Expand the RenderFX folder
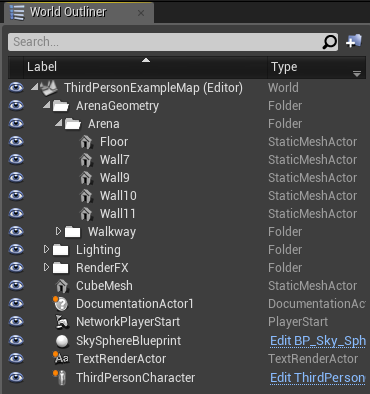370x394 pixels. 46,267
